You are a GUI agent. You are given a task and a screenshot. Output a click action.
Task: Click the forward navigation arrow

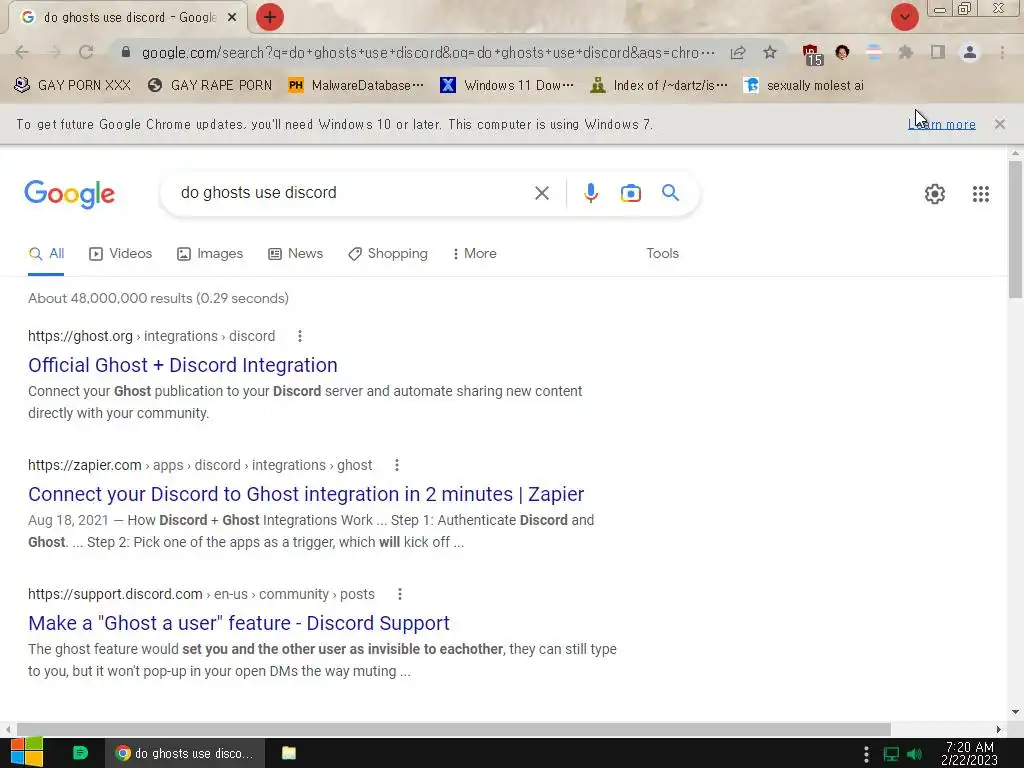(54, 52)
